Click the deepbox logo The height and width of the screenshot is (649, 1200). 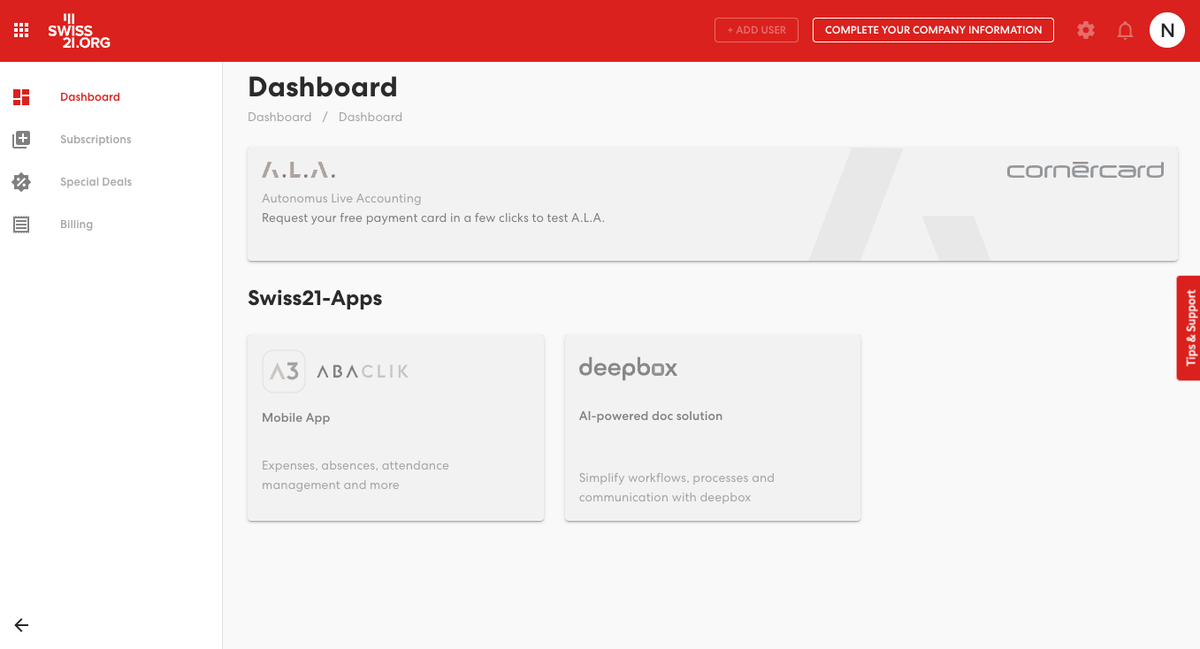628,368
